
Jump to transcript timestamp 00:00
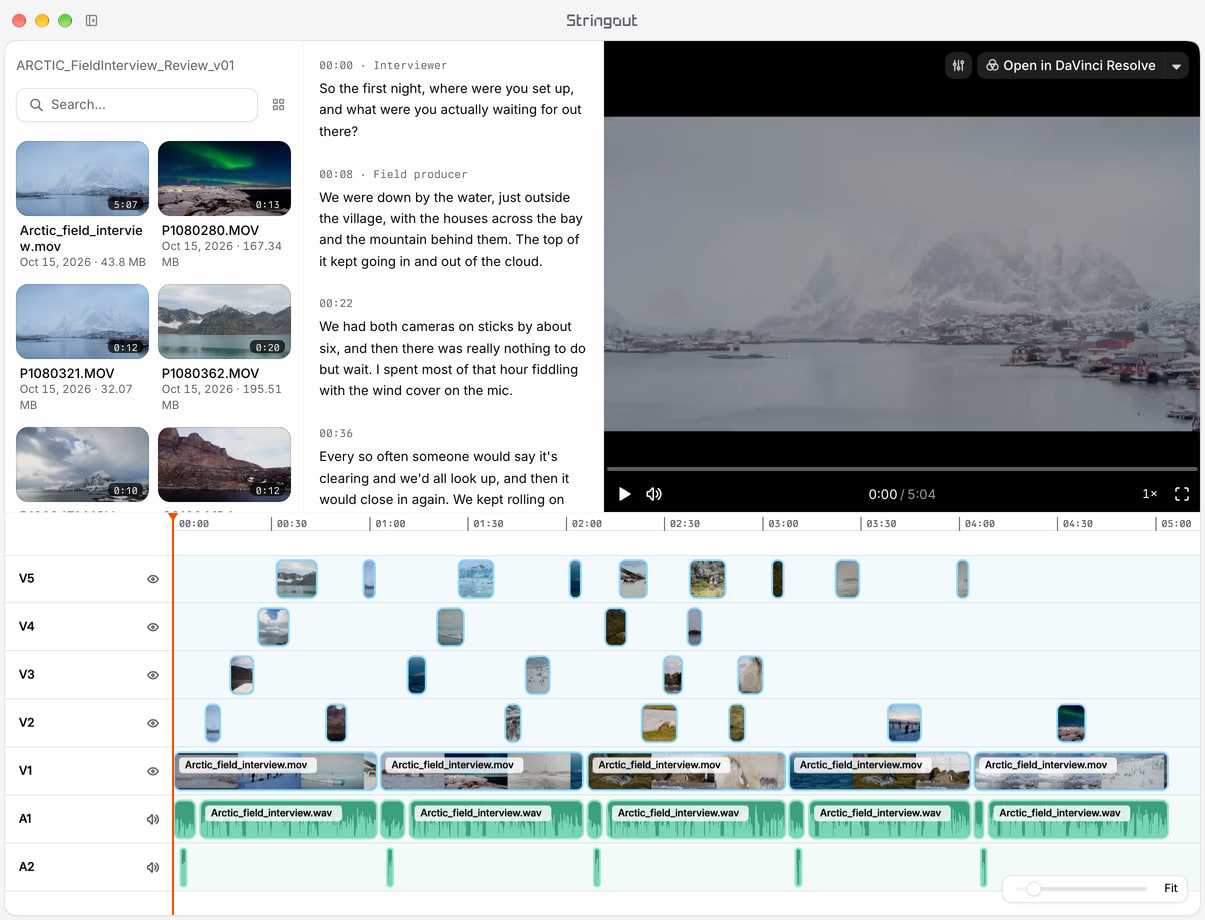click(336, 65)
